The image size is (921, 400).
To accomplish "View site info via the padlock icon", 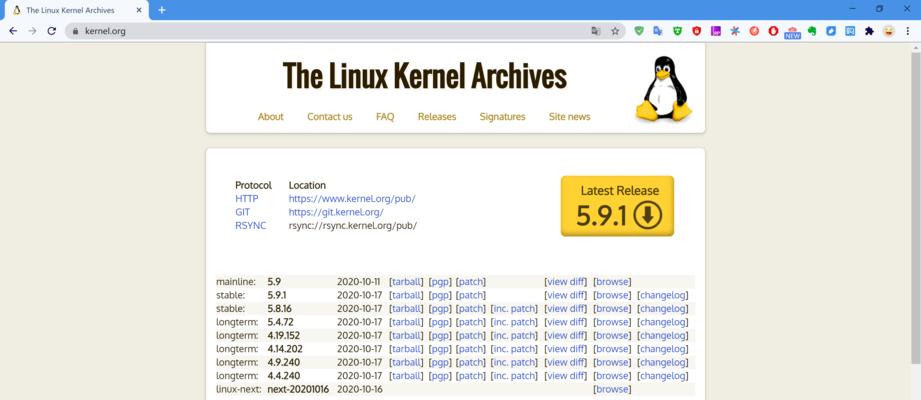I will 75,31.
